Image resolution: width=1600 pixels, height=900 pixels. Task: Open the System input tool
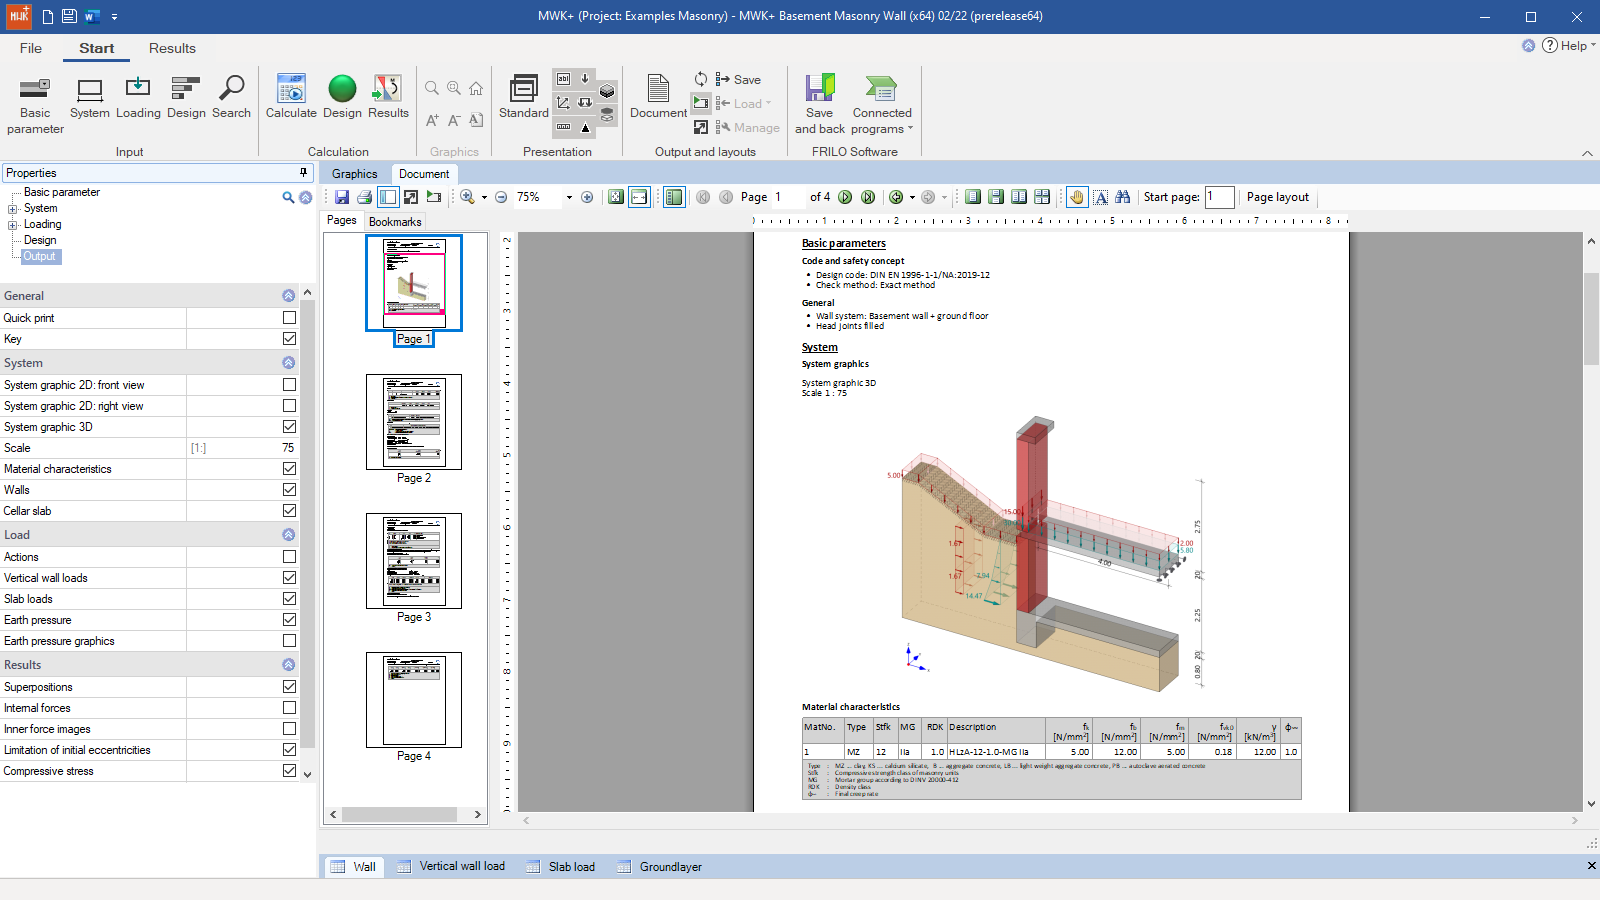90,98
